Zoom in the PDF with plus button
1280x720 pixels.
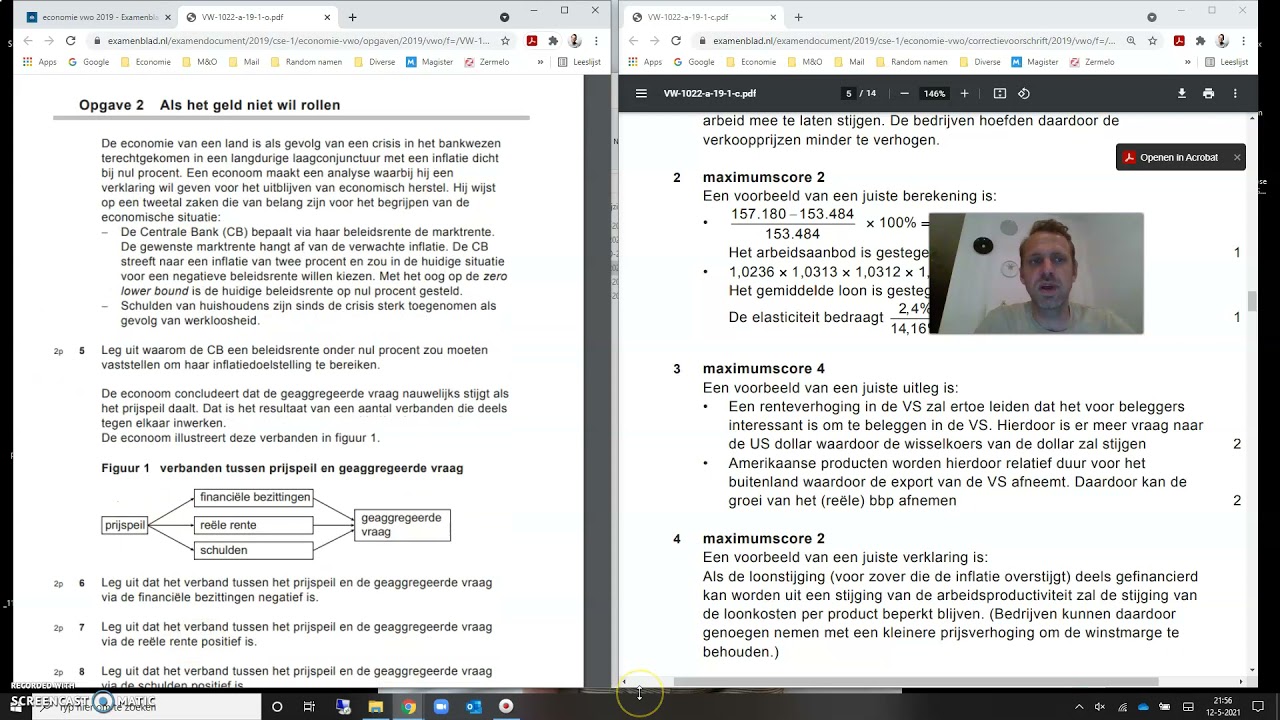click(x=964, y=93)
